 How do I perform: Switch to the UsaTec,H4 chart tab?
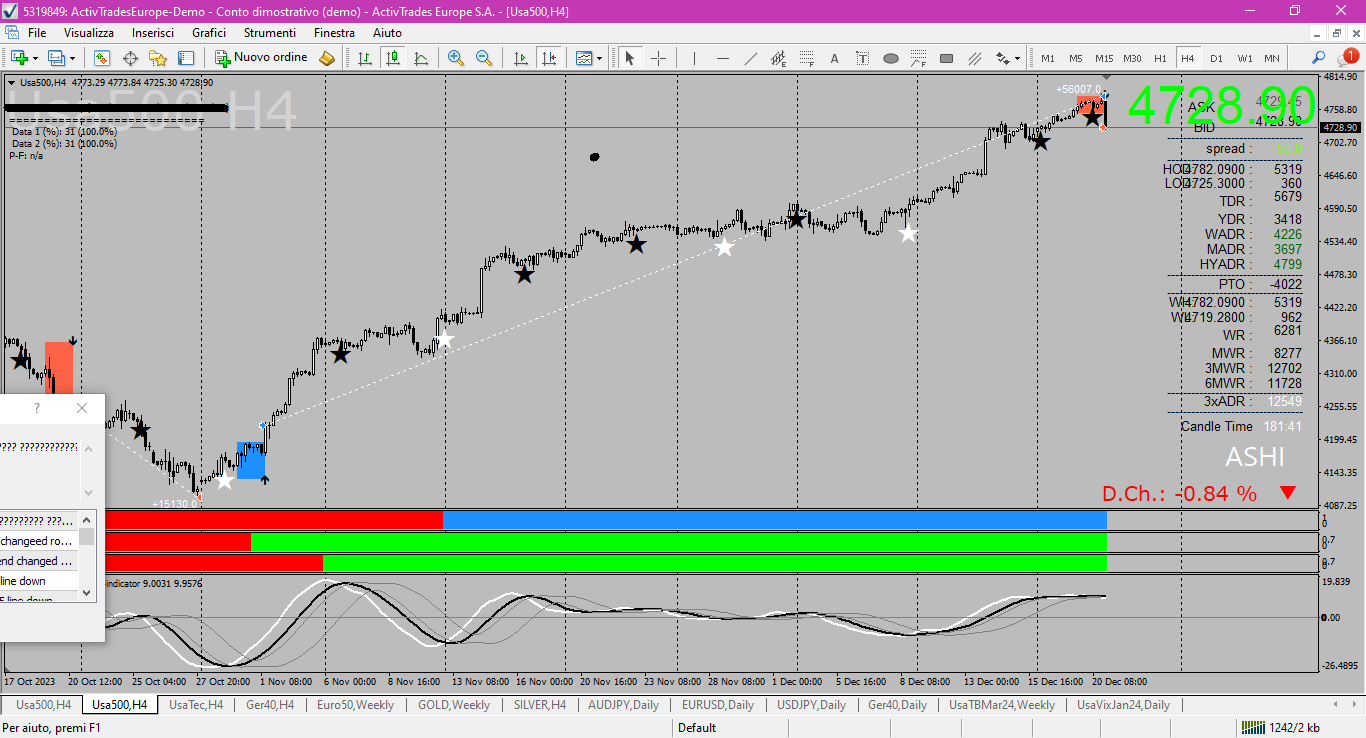(196, 705)
